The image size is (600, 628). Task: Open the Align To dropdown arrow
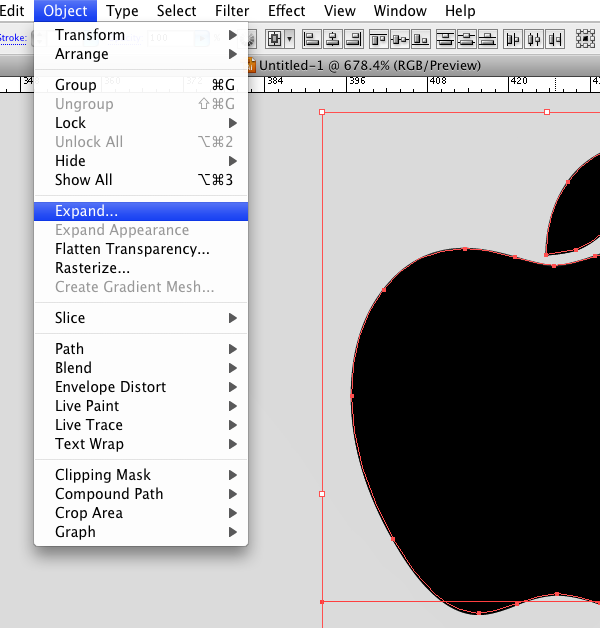[x=290, y=39]
